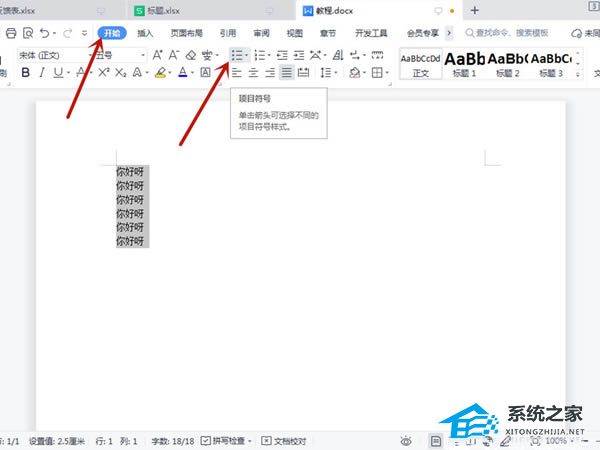Center align text

tap(253, 72)
